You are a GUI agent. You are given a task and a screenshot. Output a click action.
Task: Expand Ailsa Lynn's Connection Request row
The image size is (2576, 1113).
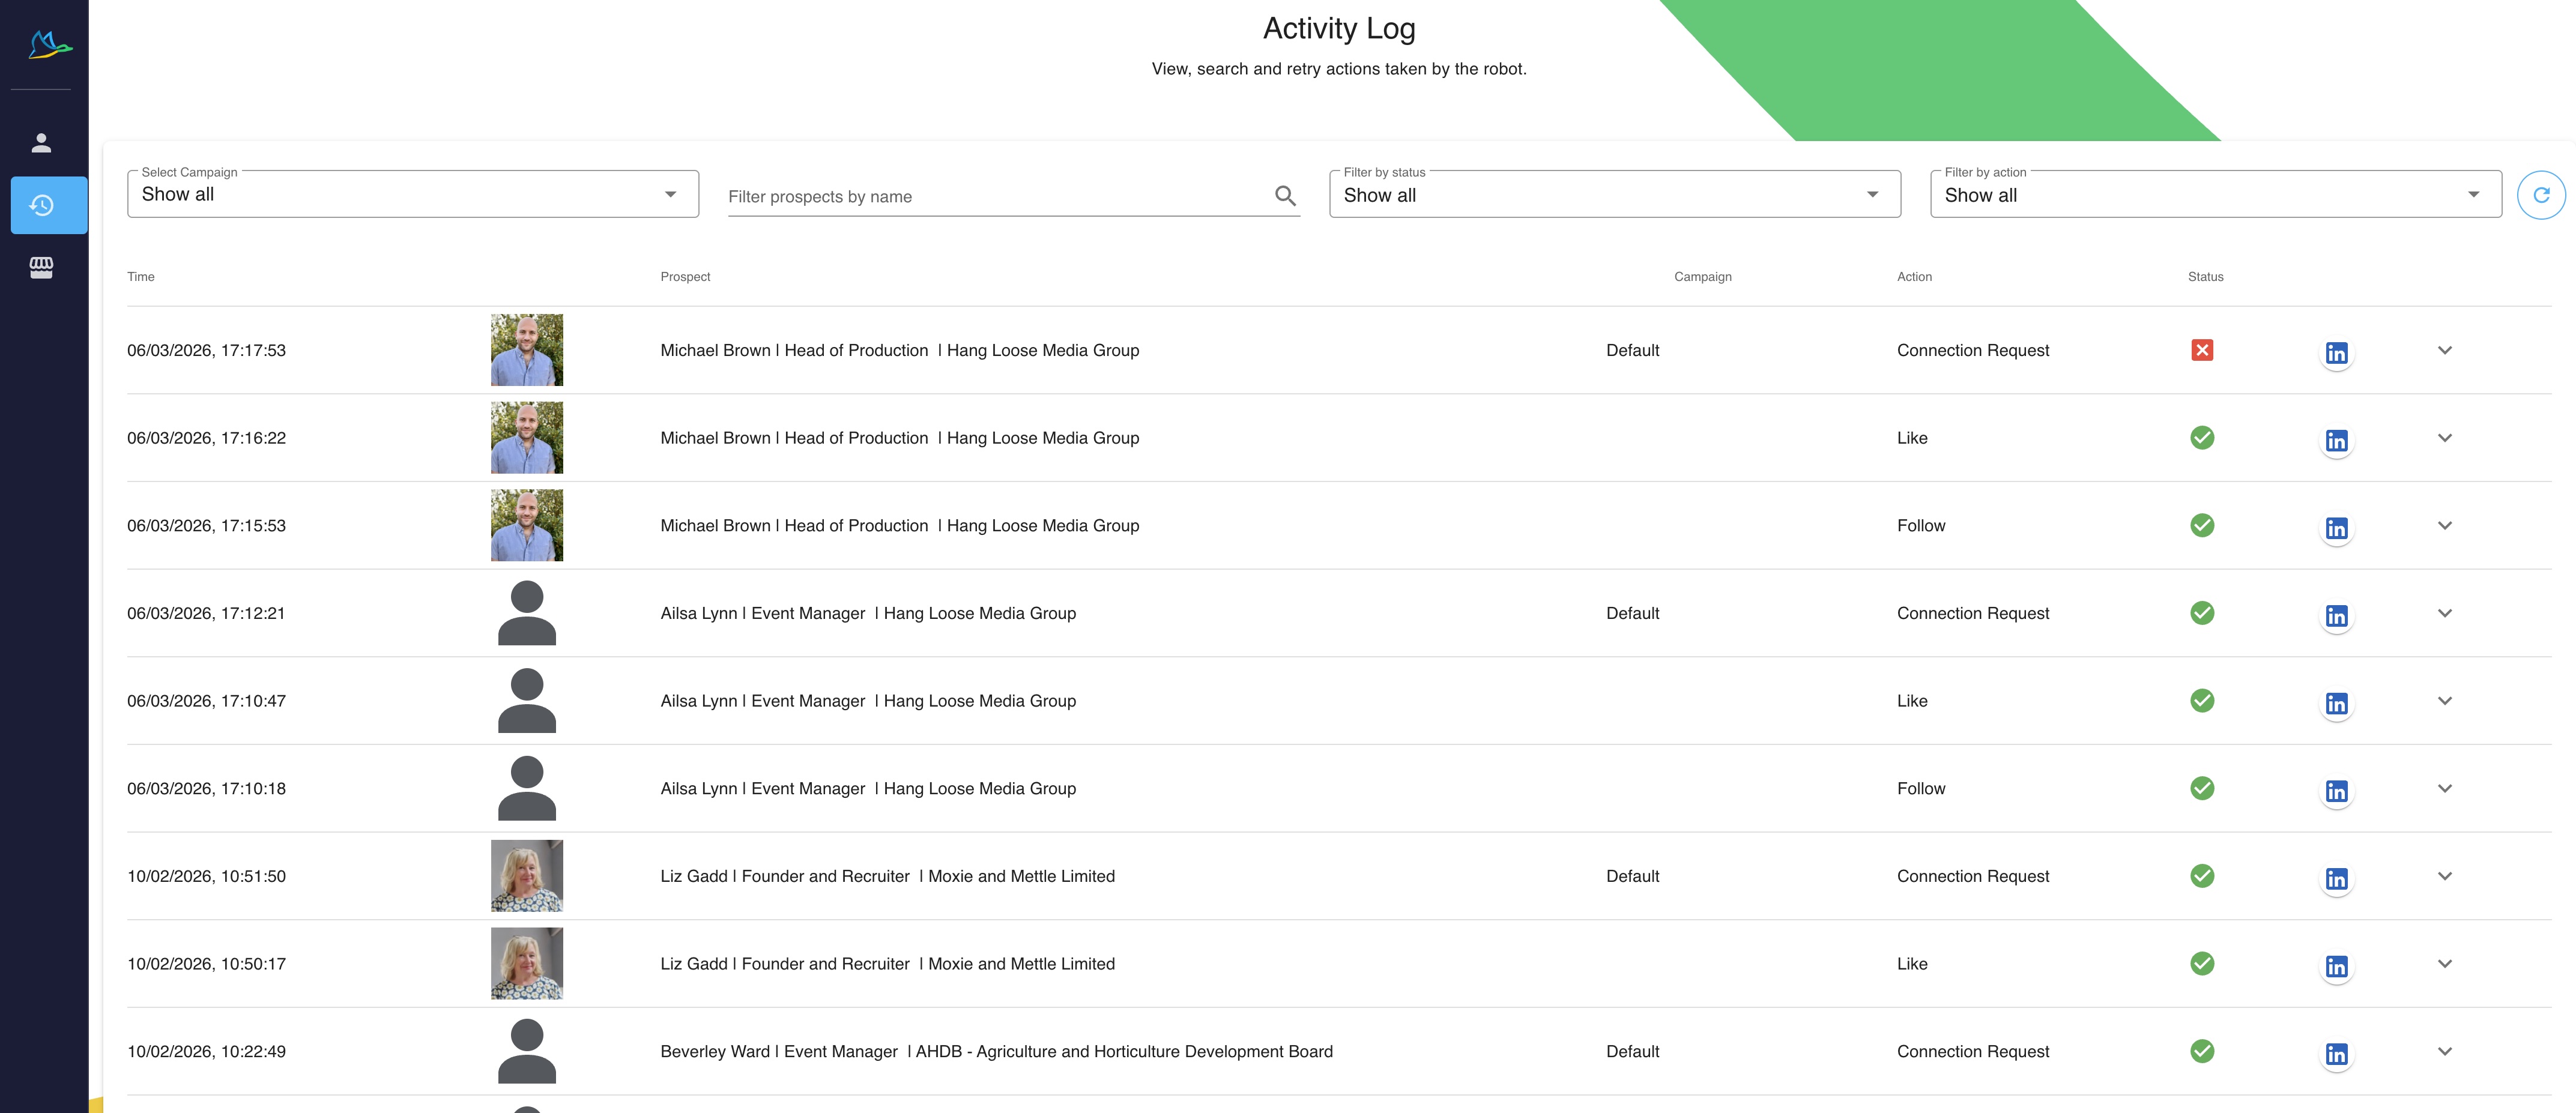2444,613
